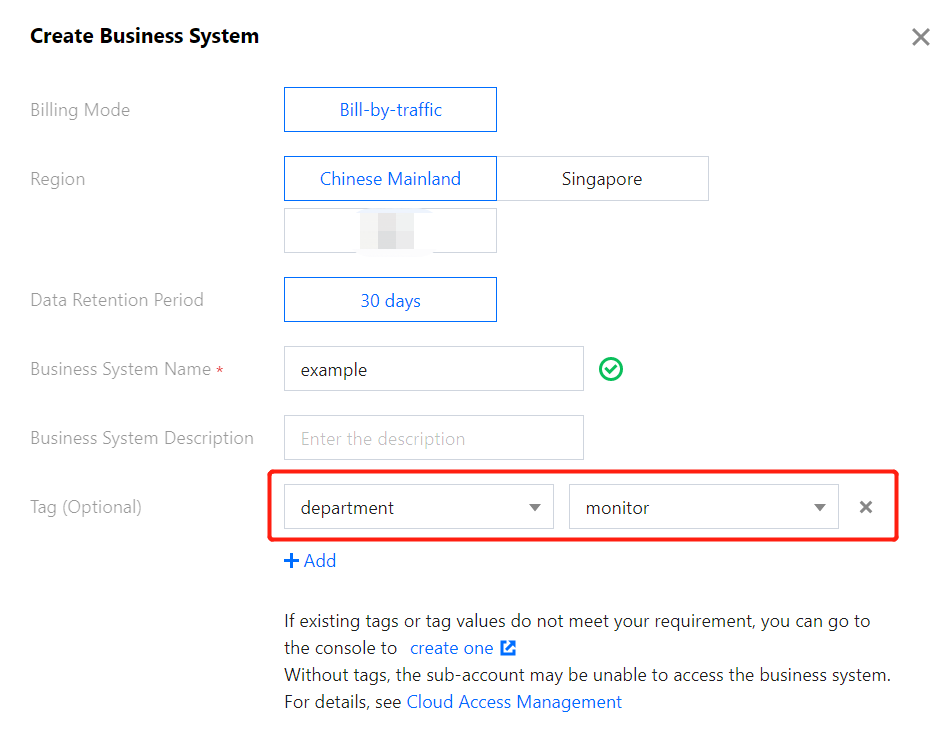Click the plus icon beside Add

click(x=292, y=561)
